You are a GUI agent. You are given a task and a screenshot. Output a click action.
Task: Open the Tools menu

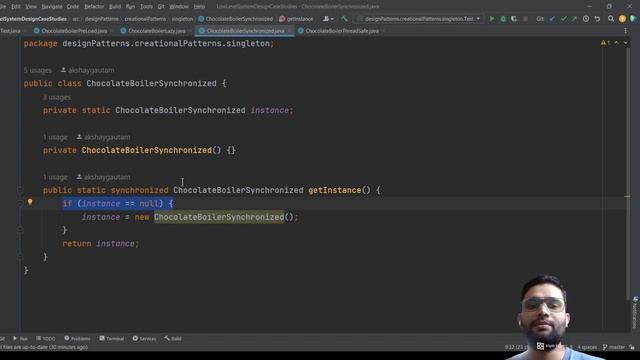146,7
